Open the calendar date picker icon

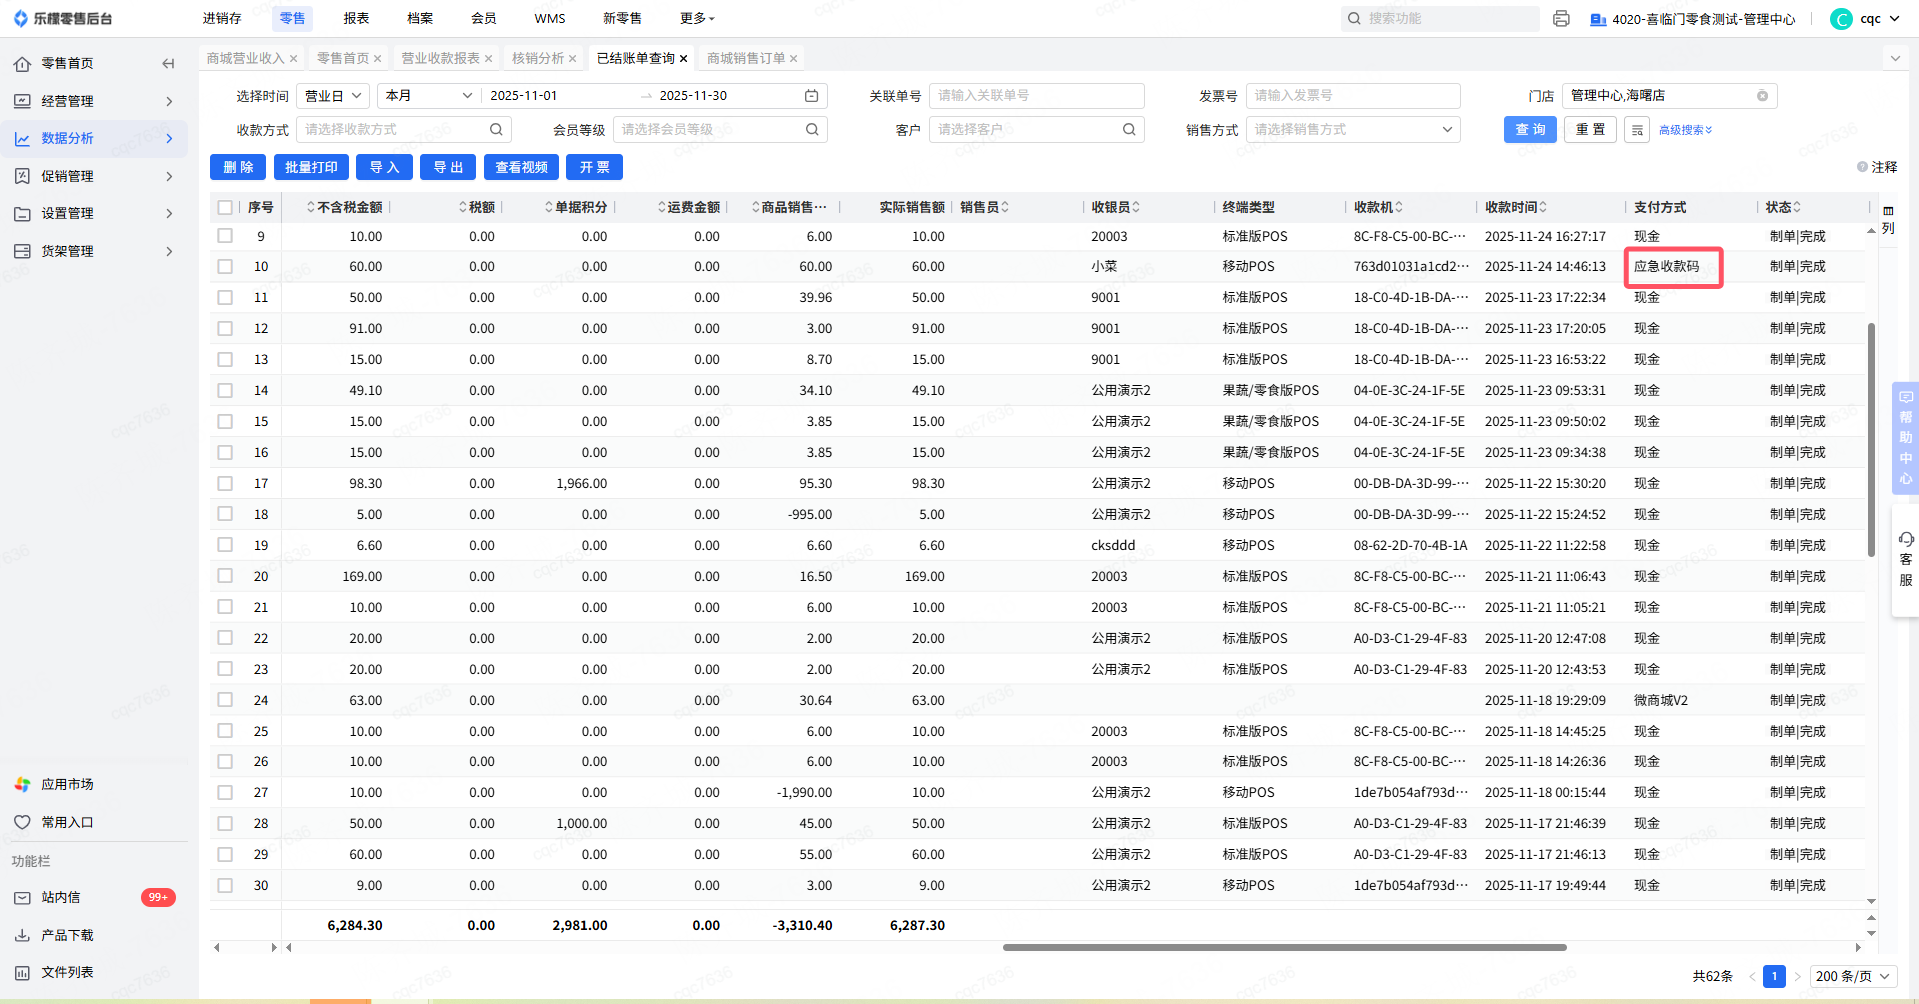pos(811,96)
